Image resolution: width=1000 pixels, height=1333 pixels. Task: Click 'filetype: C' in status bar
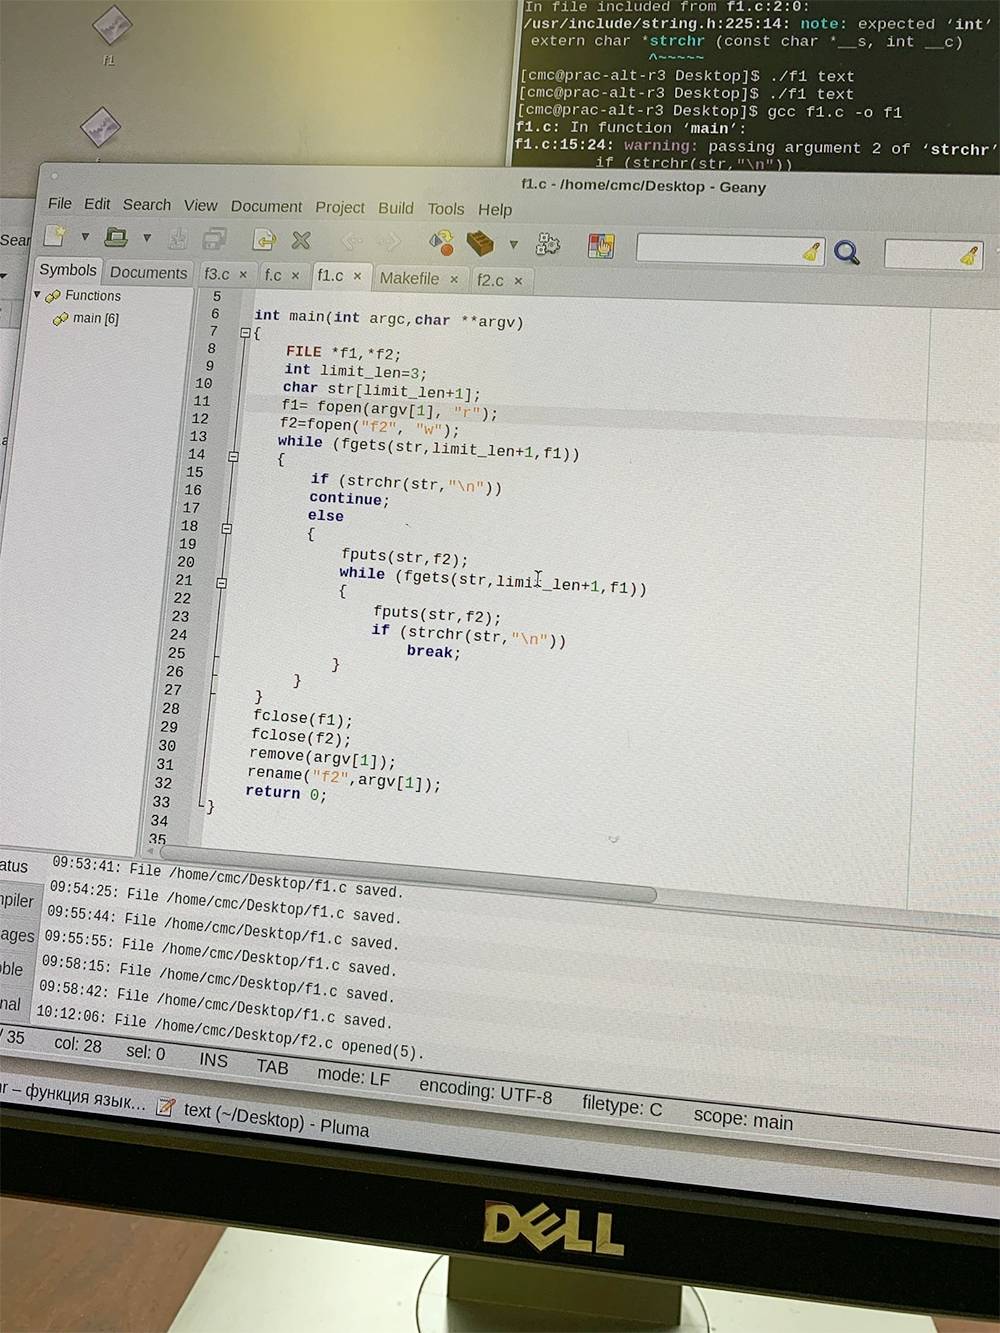click(622, 1106)
